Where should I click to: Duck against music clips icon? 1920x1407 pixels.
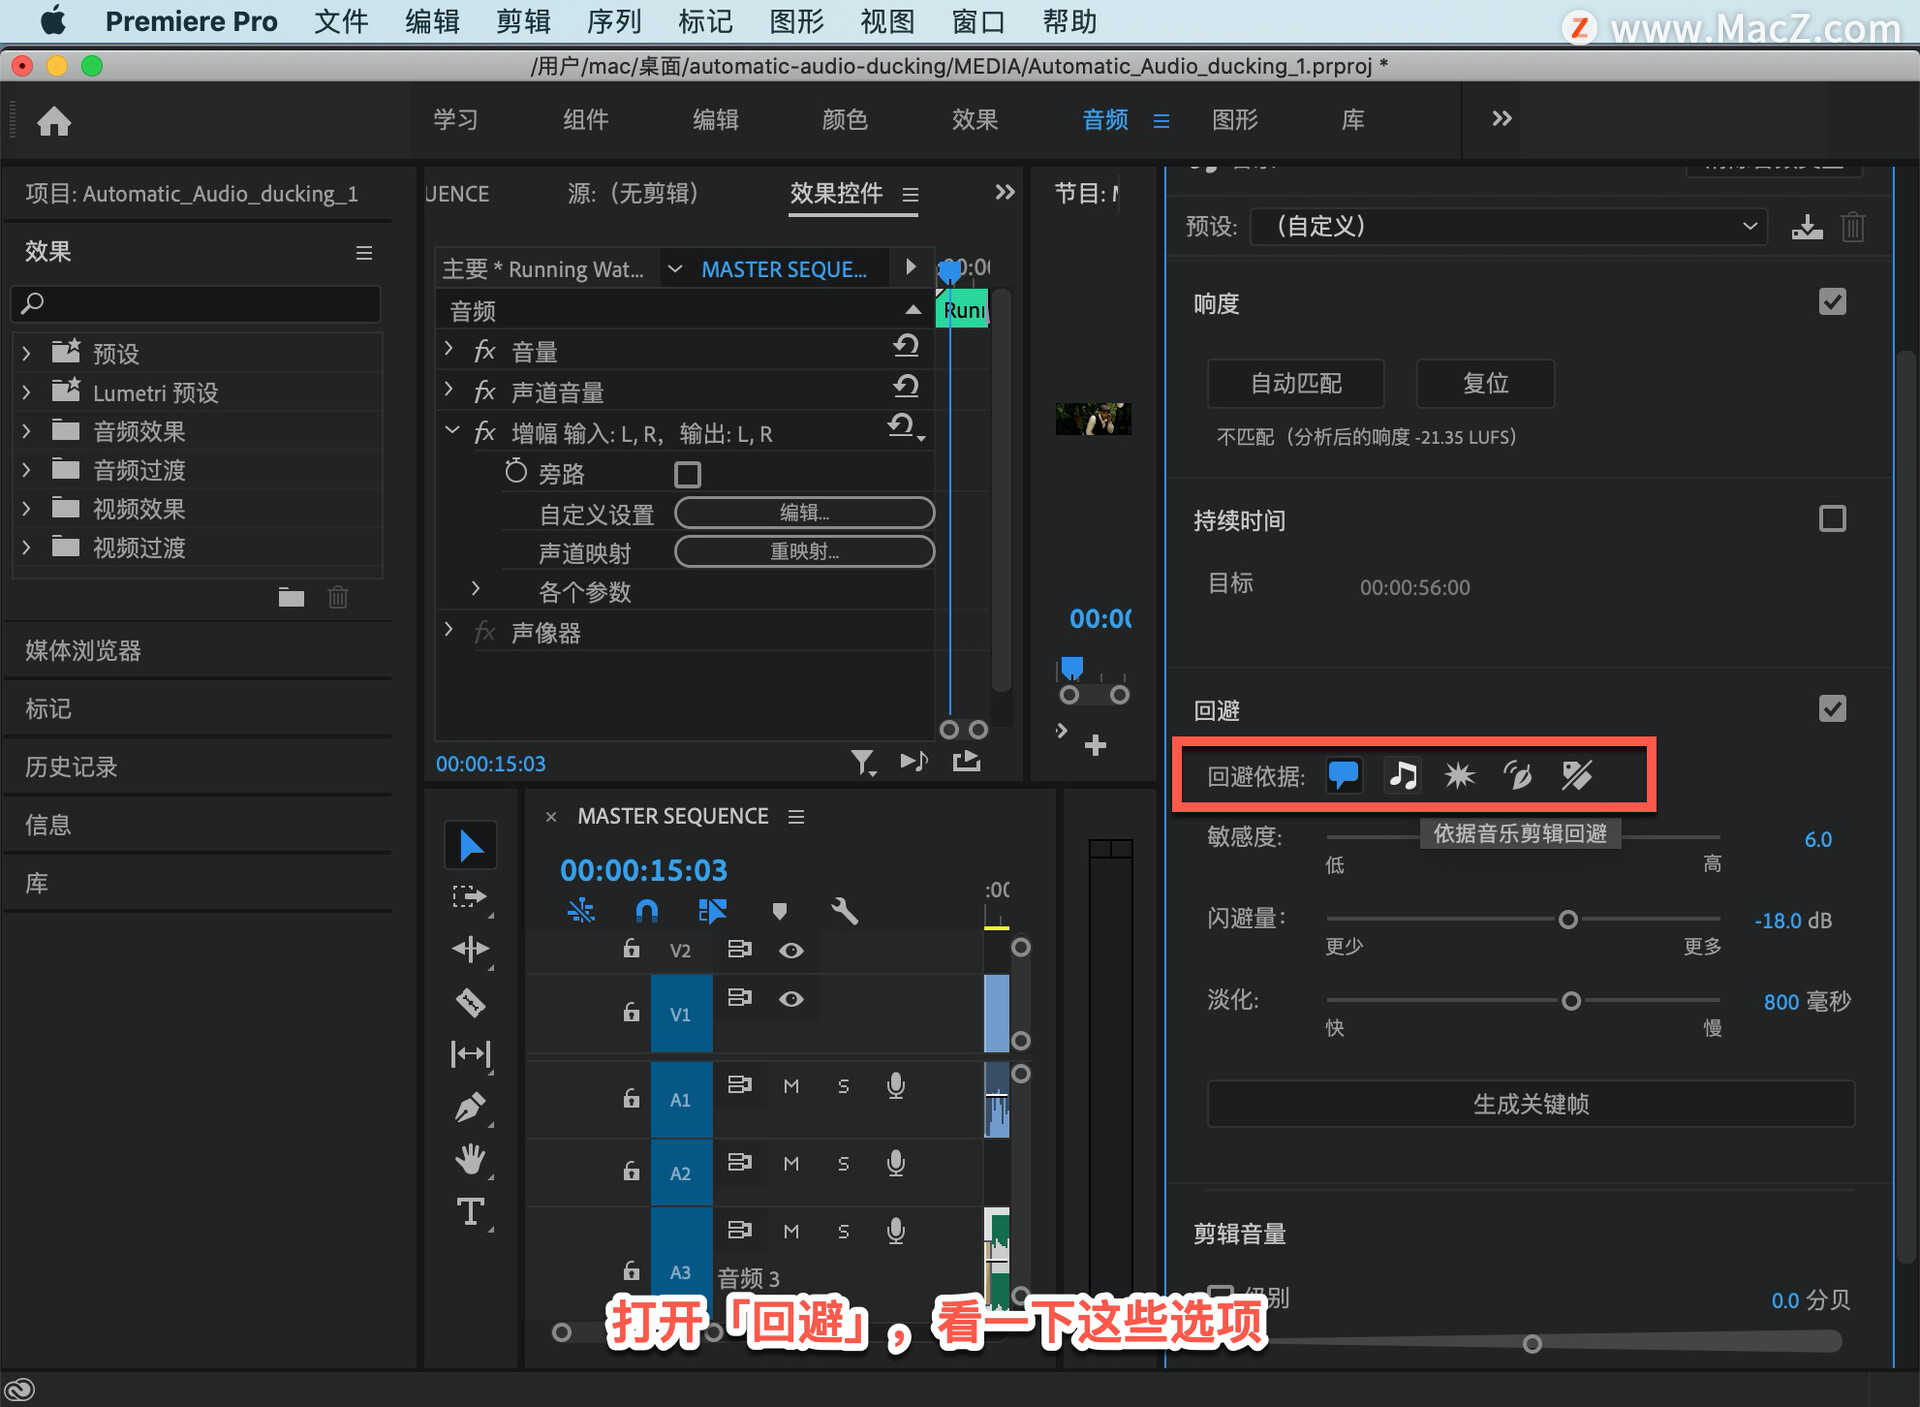point(1403,775)
